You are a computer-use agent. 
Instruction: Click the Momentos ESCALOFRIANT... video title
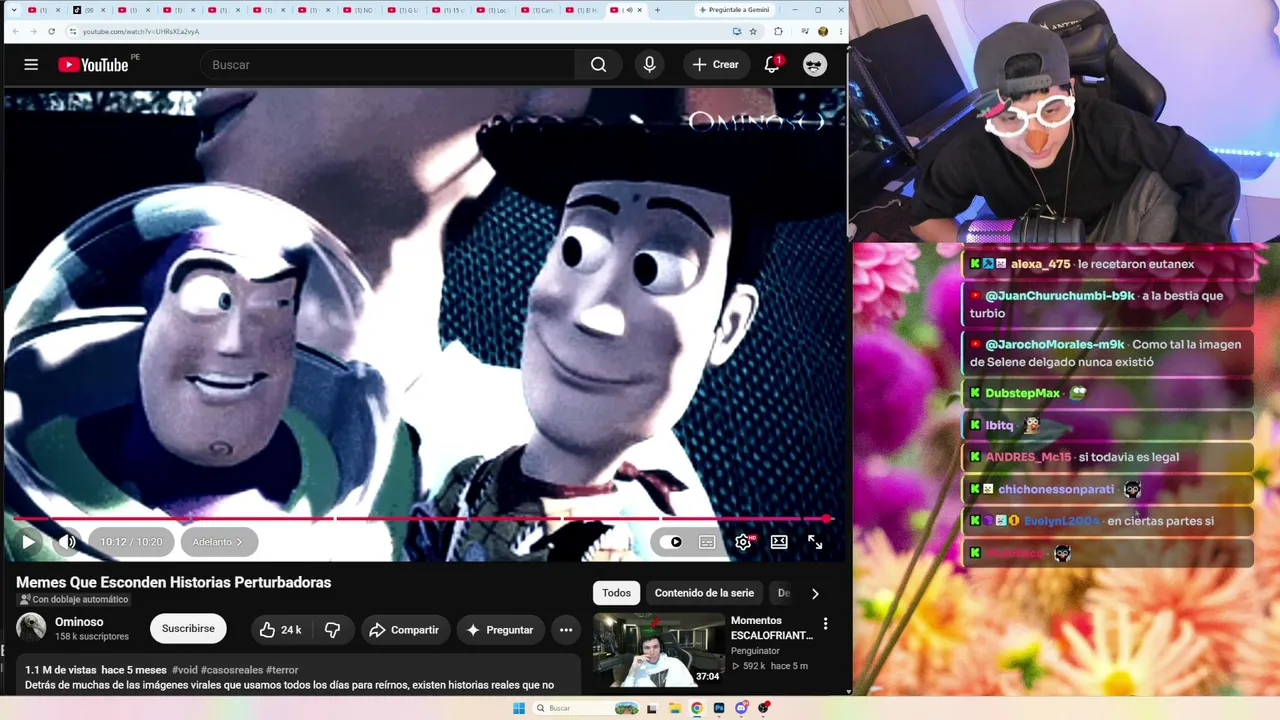[772, 628]
